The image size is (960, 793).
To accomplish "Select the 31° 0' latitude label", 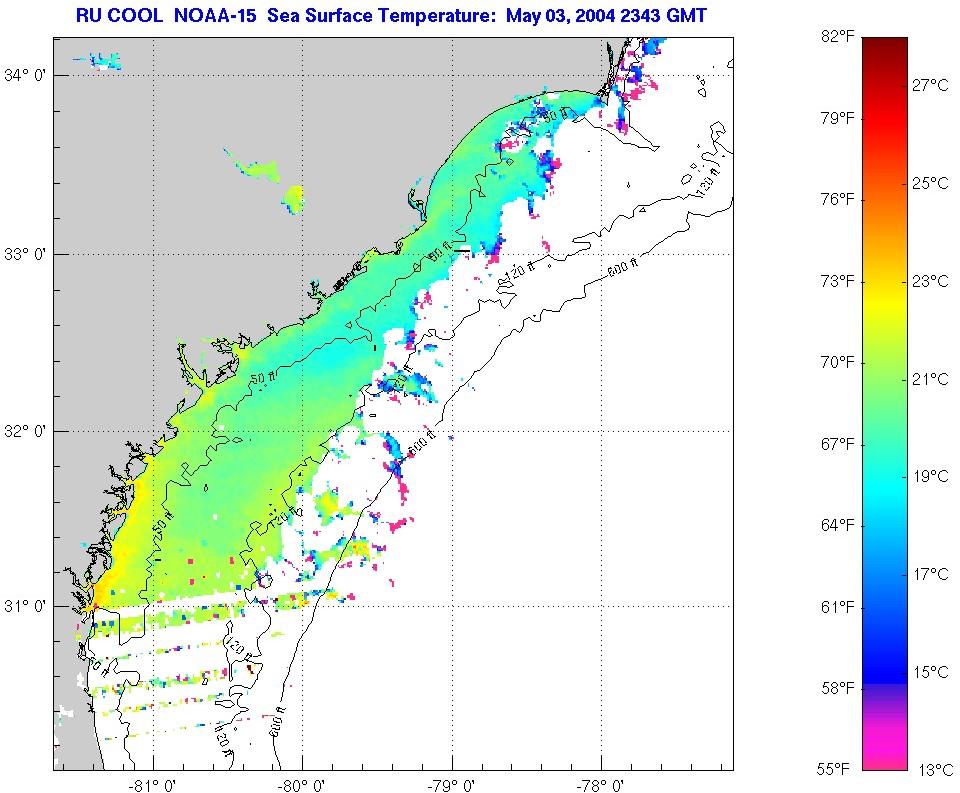I will point(25,606).
